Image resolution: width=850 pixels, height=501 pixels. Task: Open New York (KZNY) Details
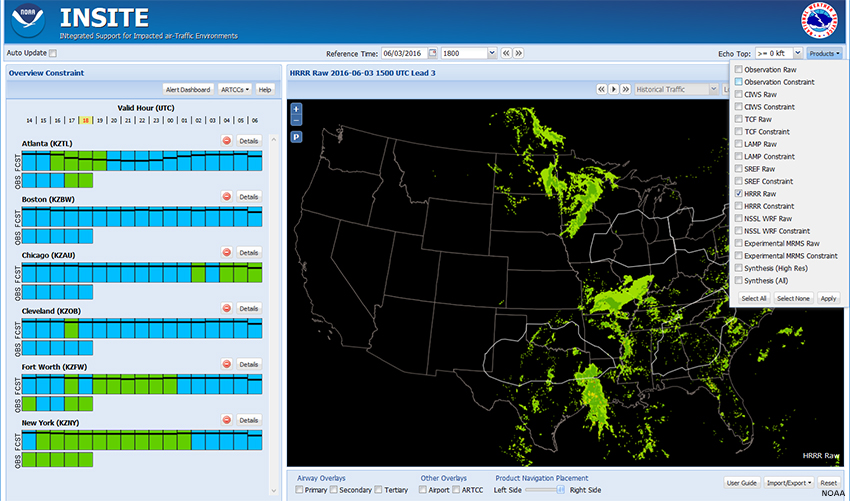tap(249, 420)
